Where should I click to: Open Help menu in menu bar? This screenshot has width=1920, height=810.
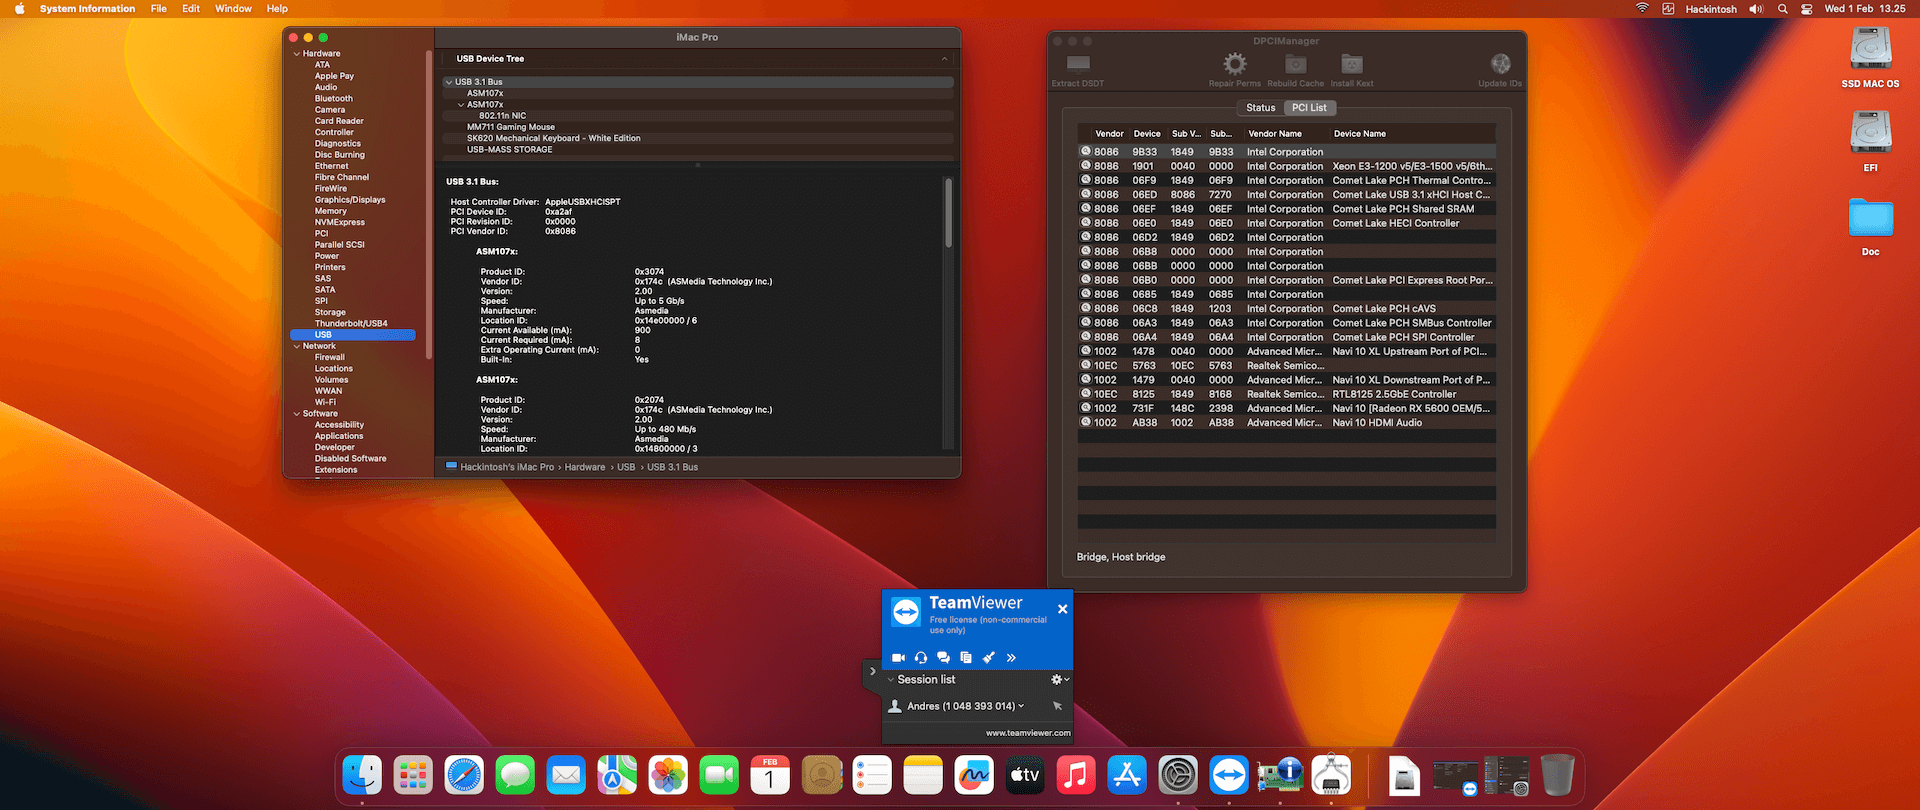pyautogui.click(x=277, y=9)
